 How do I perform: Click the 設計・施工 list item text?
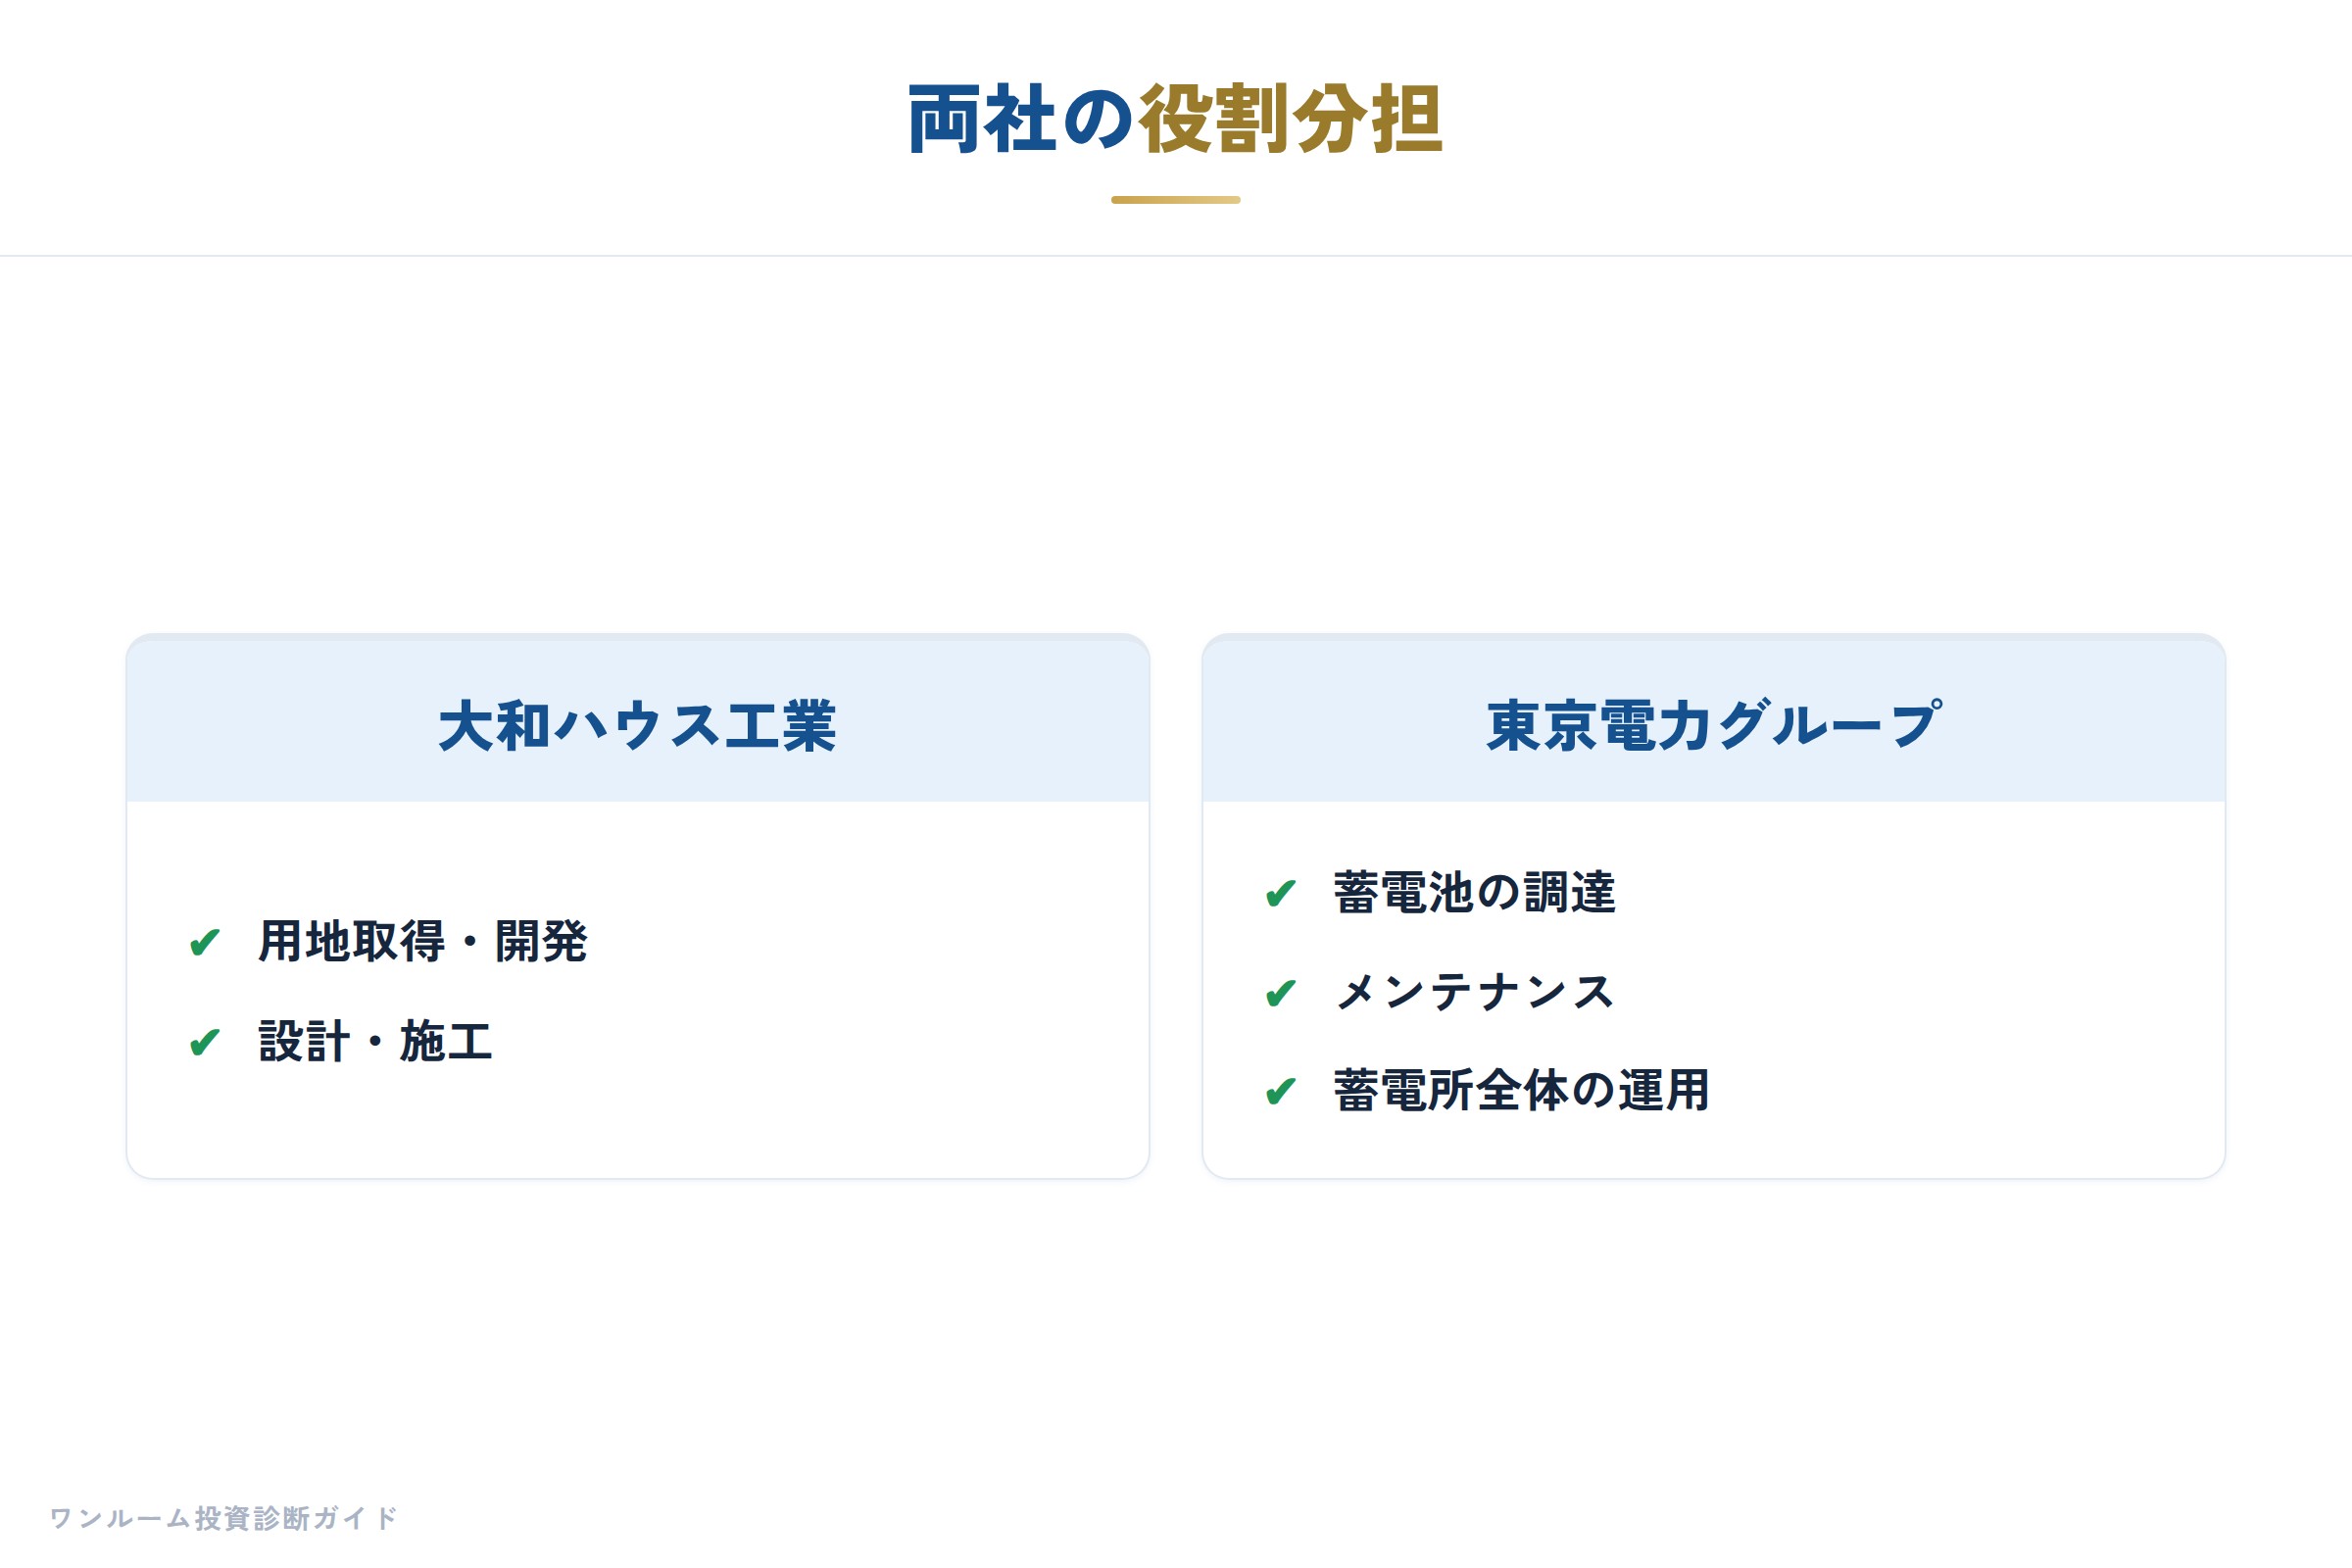pos(375,1042)
